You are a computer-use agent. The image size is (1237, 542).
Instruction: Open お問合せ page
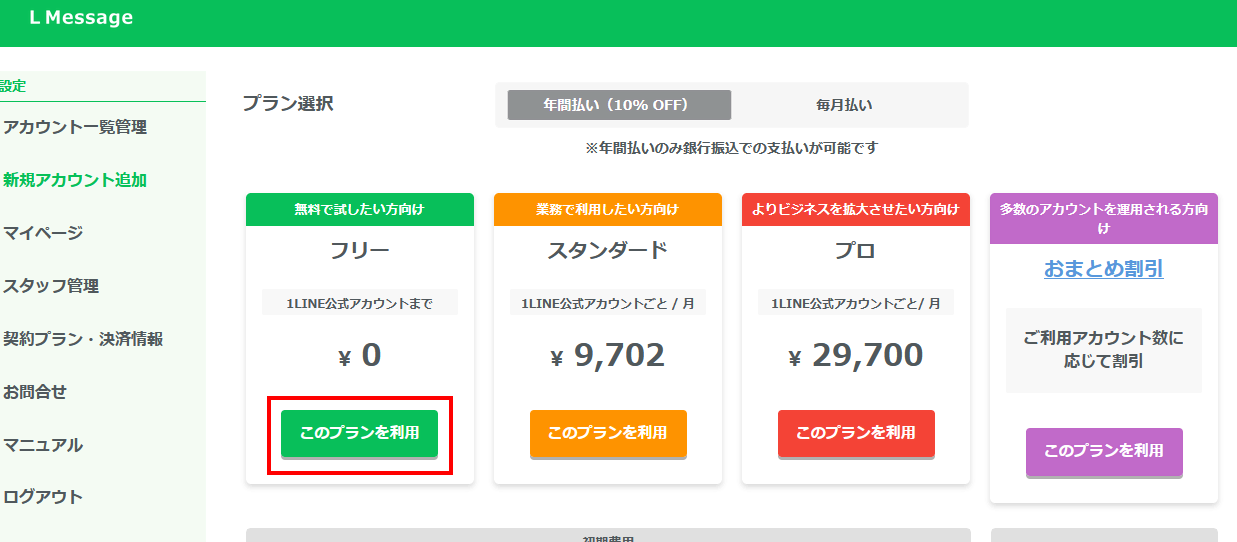(x=35, y=392)
